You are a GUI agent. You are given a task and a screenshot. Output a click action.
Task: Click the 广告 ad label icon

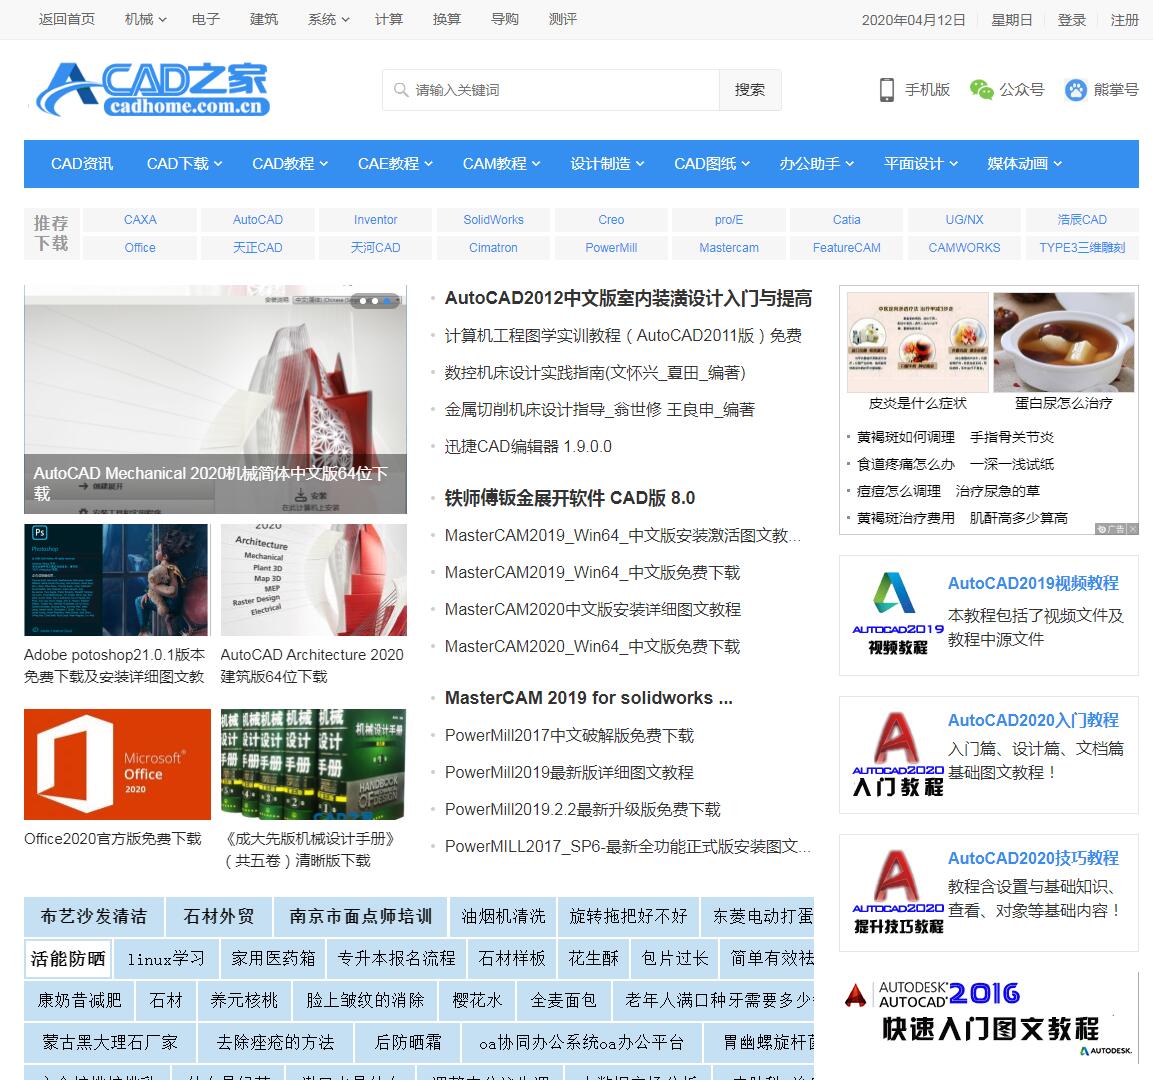pos(1110,529)
